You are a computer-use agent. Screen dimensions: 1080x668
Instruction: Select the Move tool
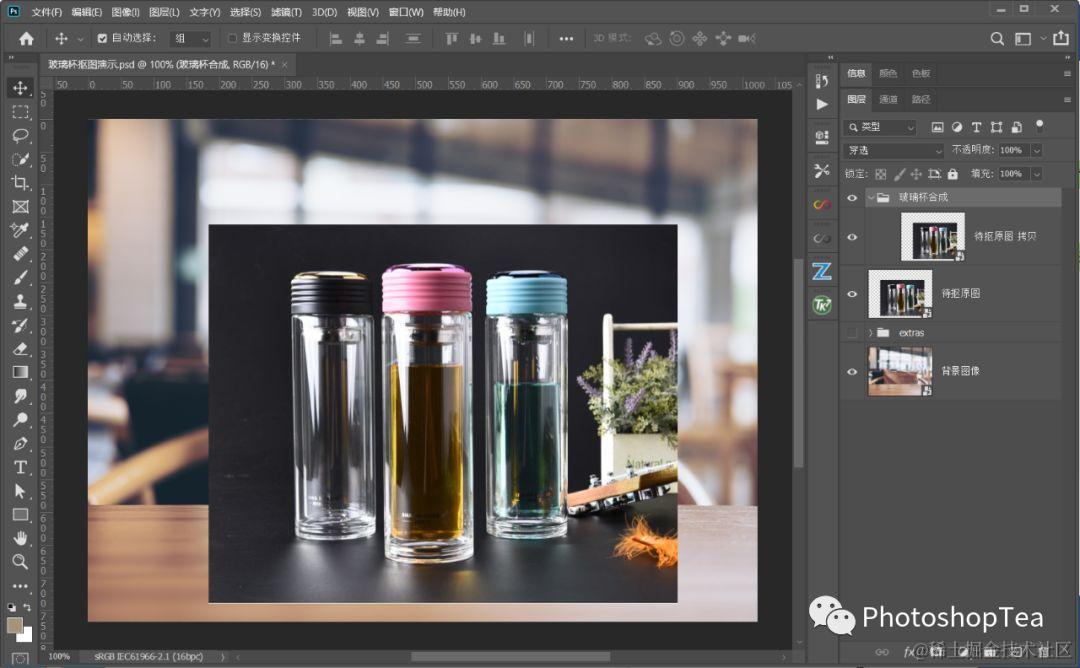[x=20, y=88]
